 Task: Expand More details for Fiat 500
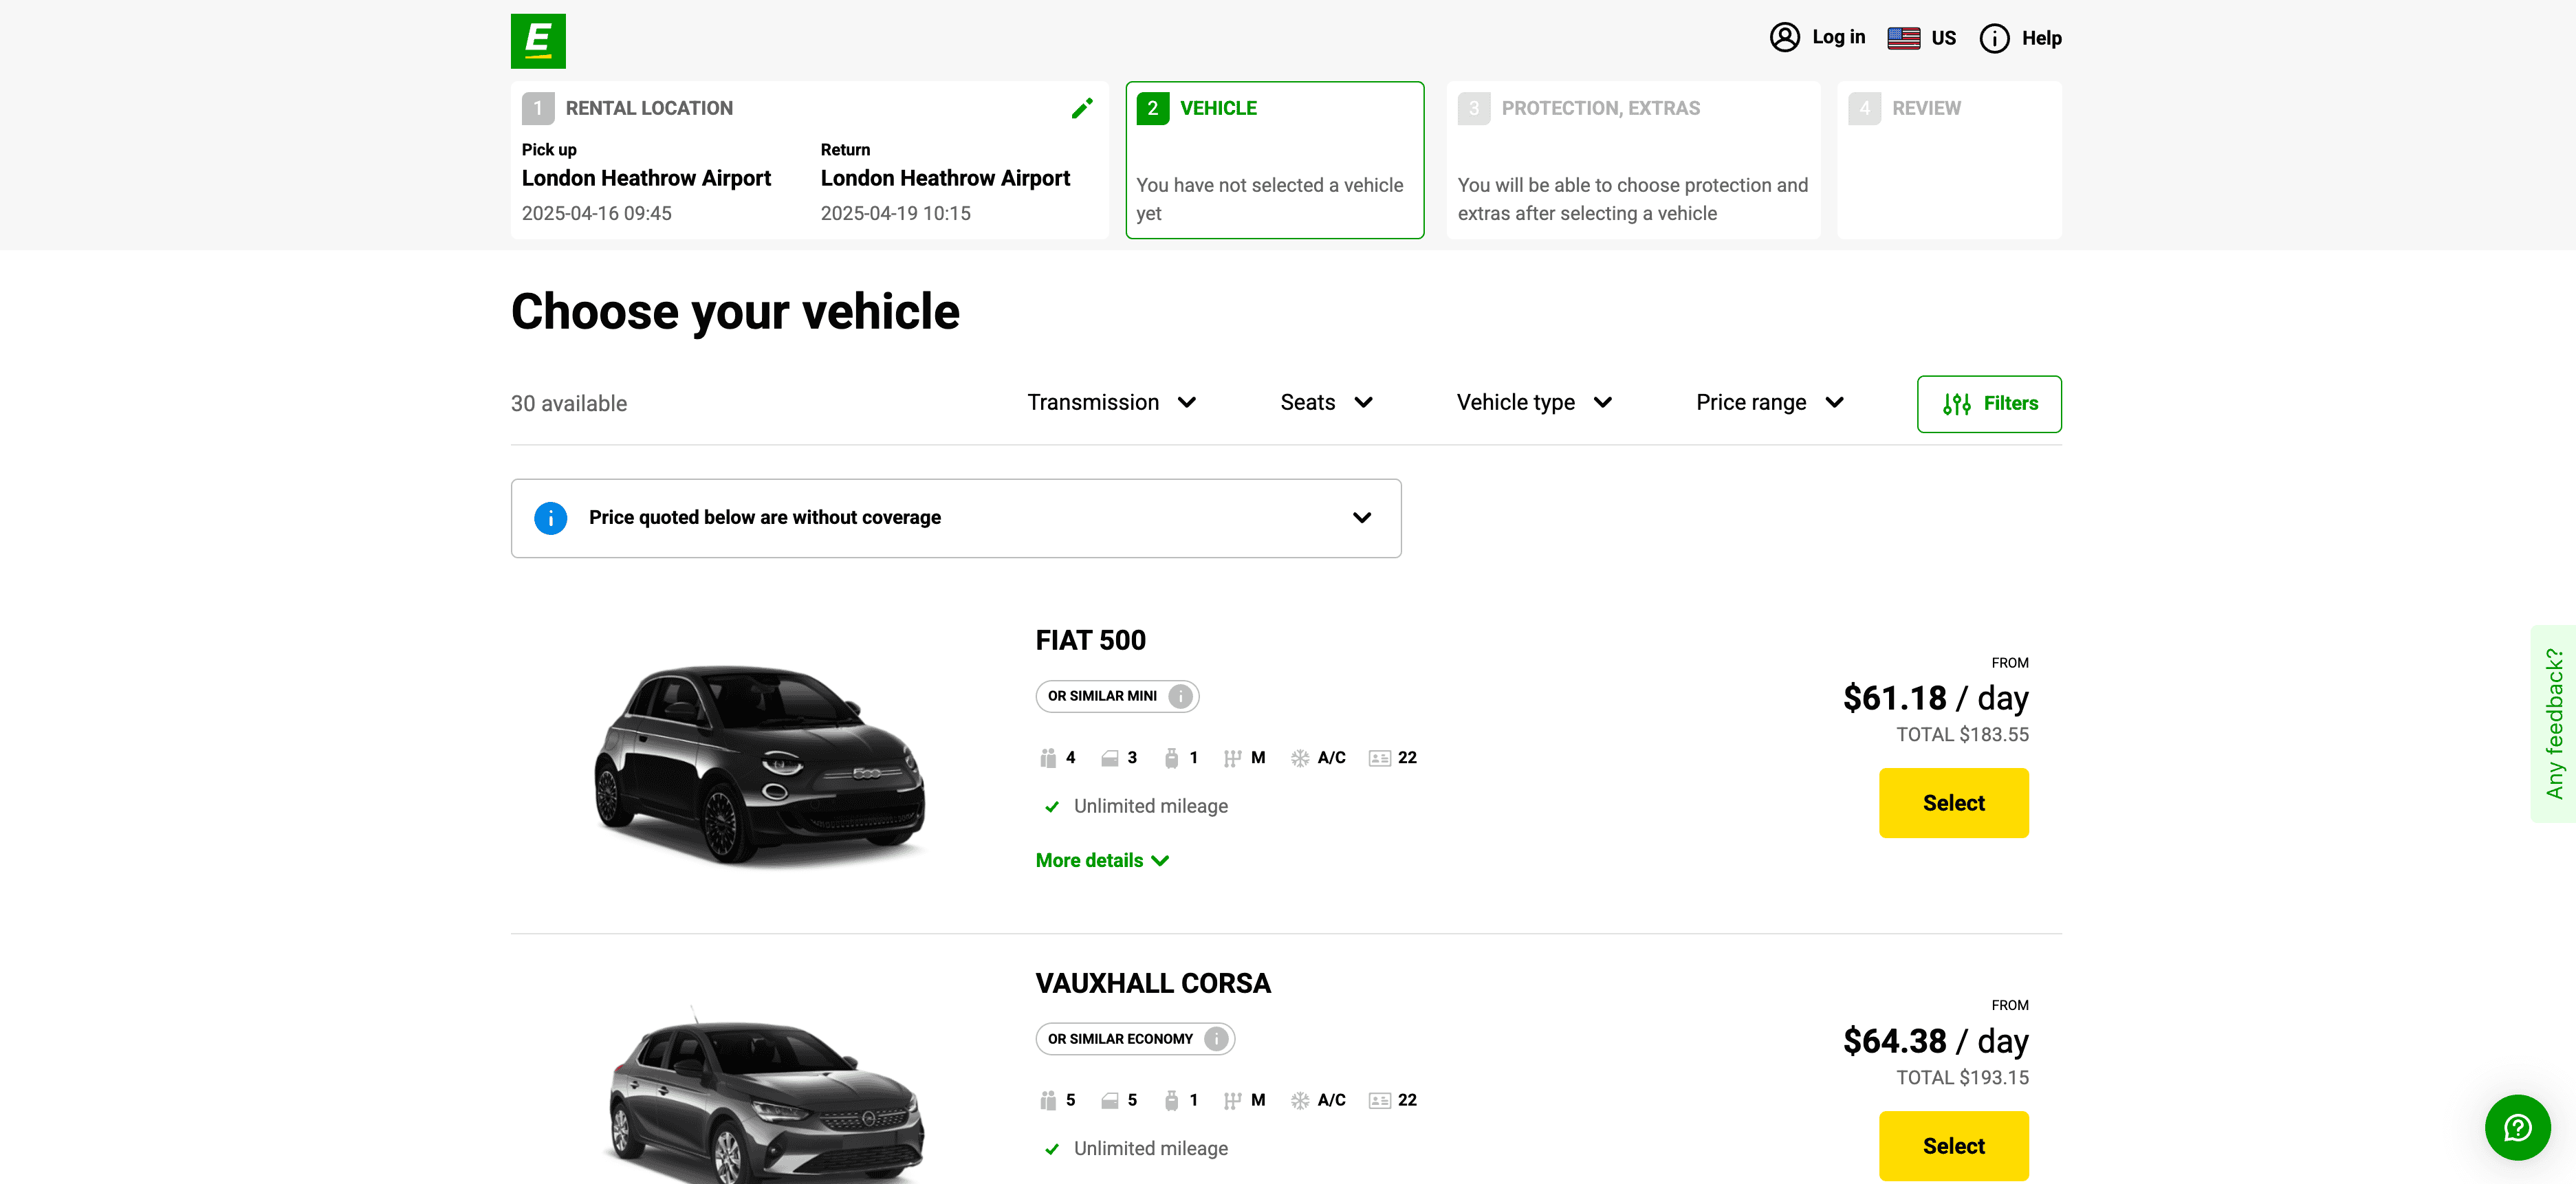click(x=1101, y=860)
